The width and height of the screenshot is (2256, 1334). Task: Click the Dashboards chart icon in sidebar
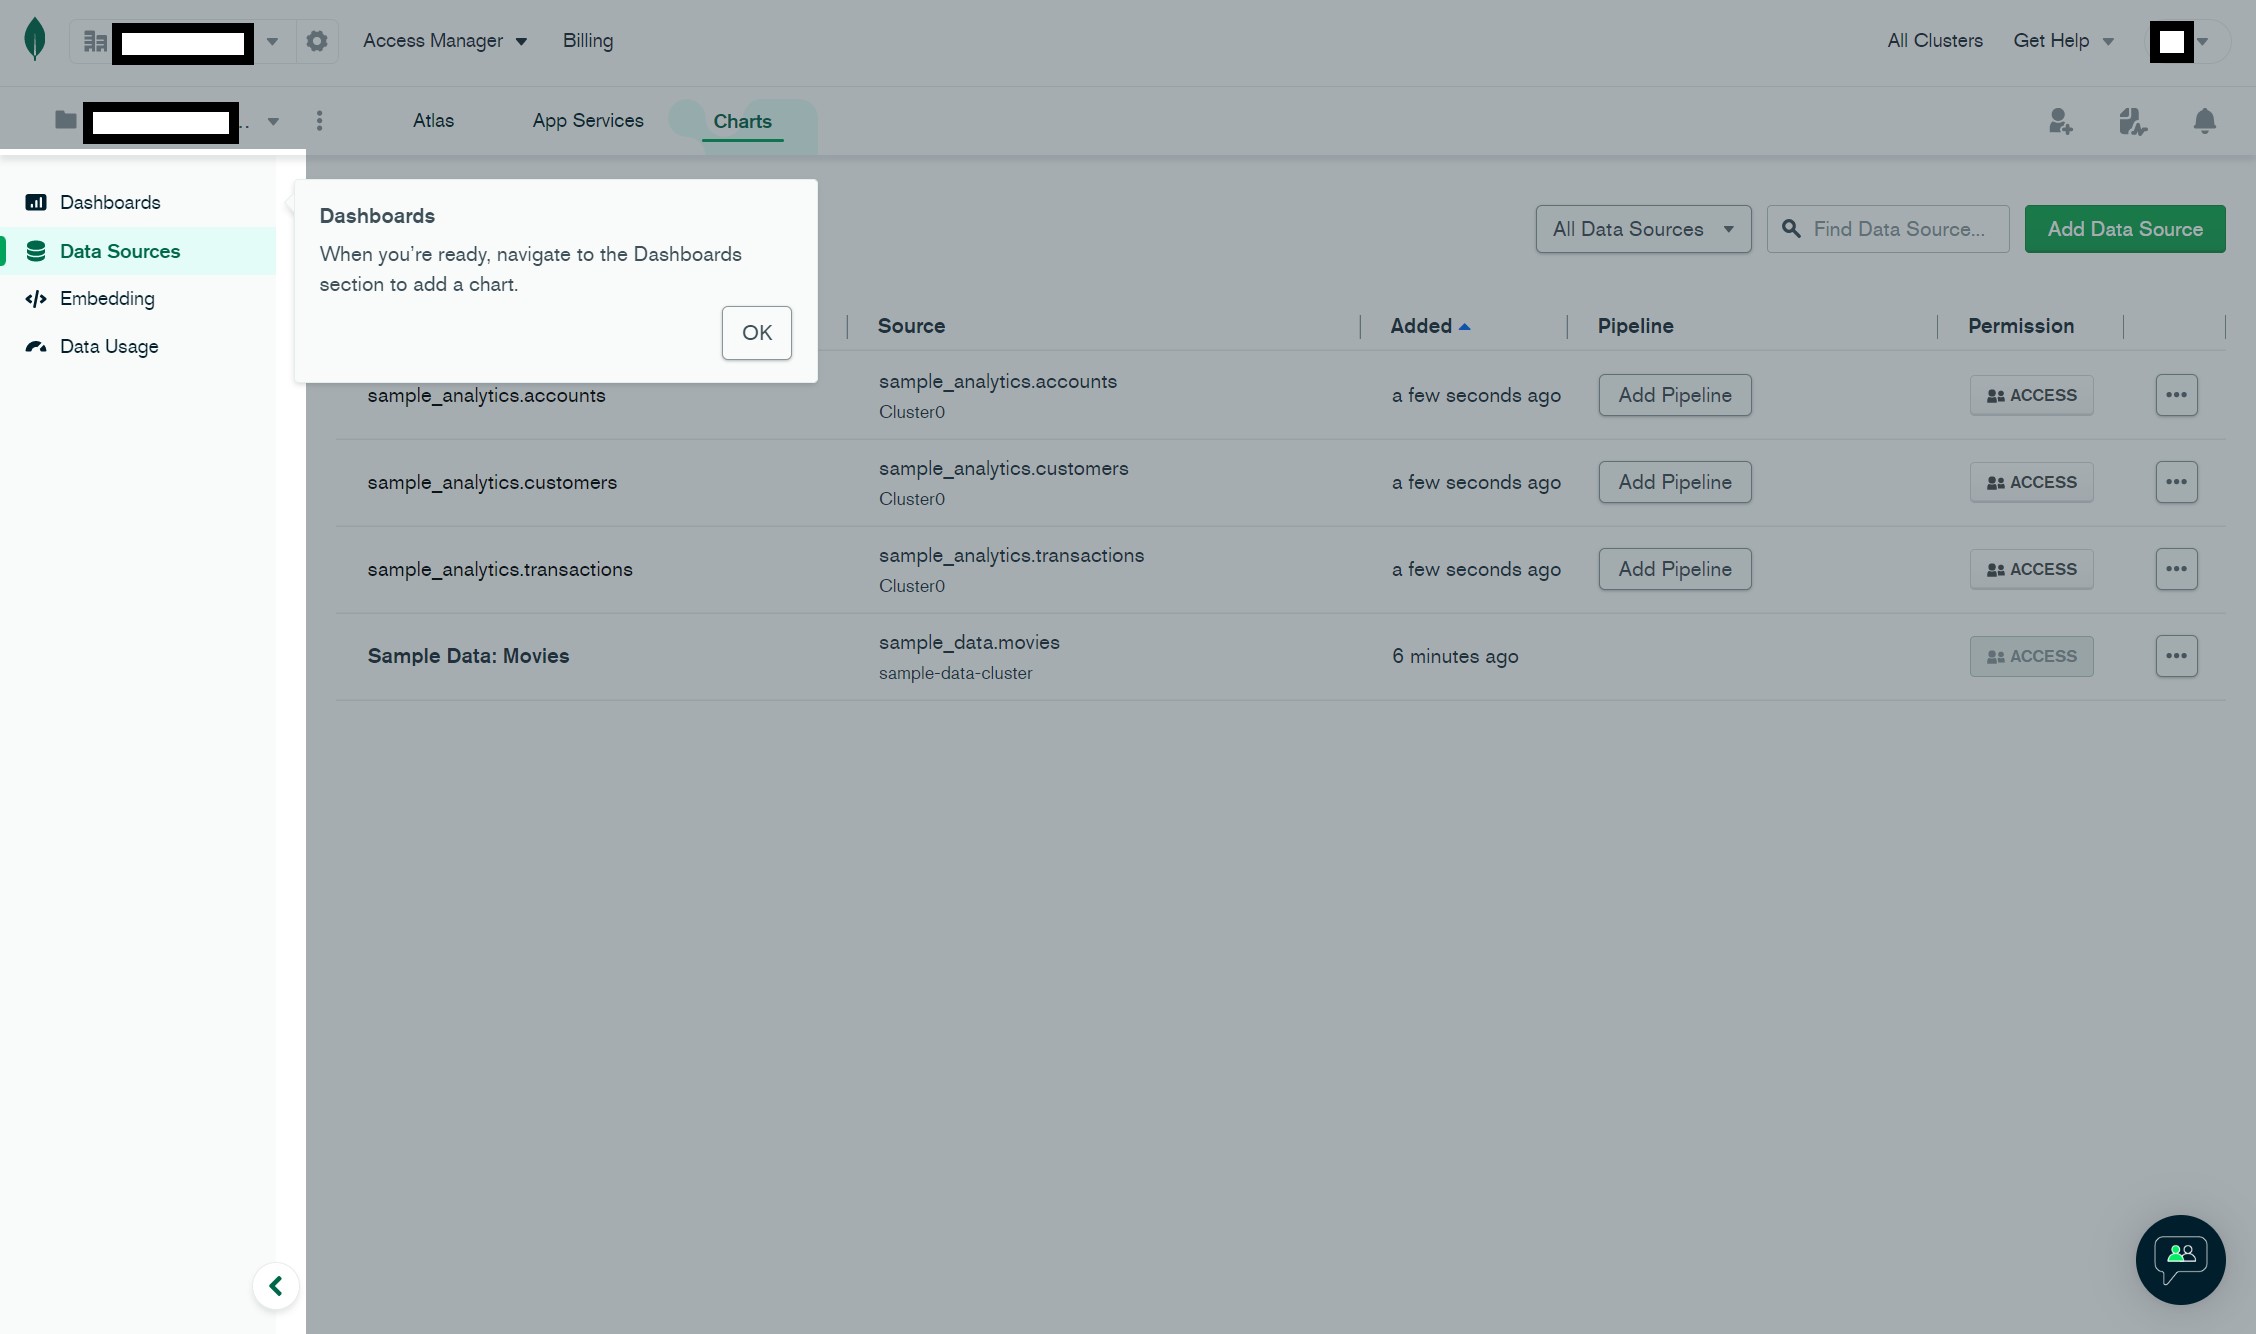click(36, 203)
